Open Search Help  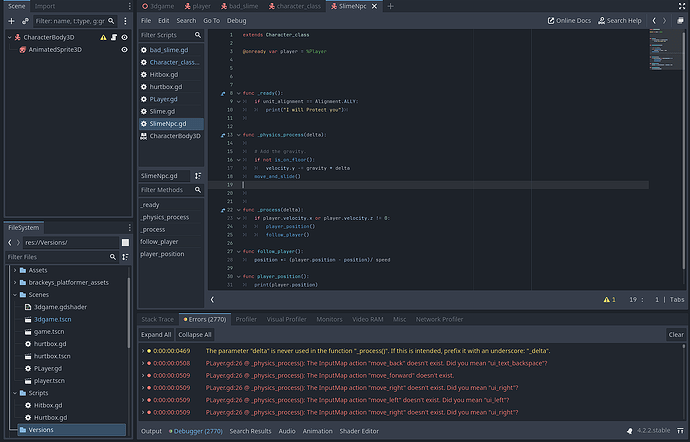[x=619, y=21]
